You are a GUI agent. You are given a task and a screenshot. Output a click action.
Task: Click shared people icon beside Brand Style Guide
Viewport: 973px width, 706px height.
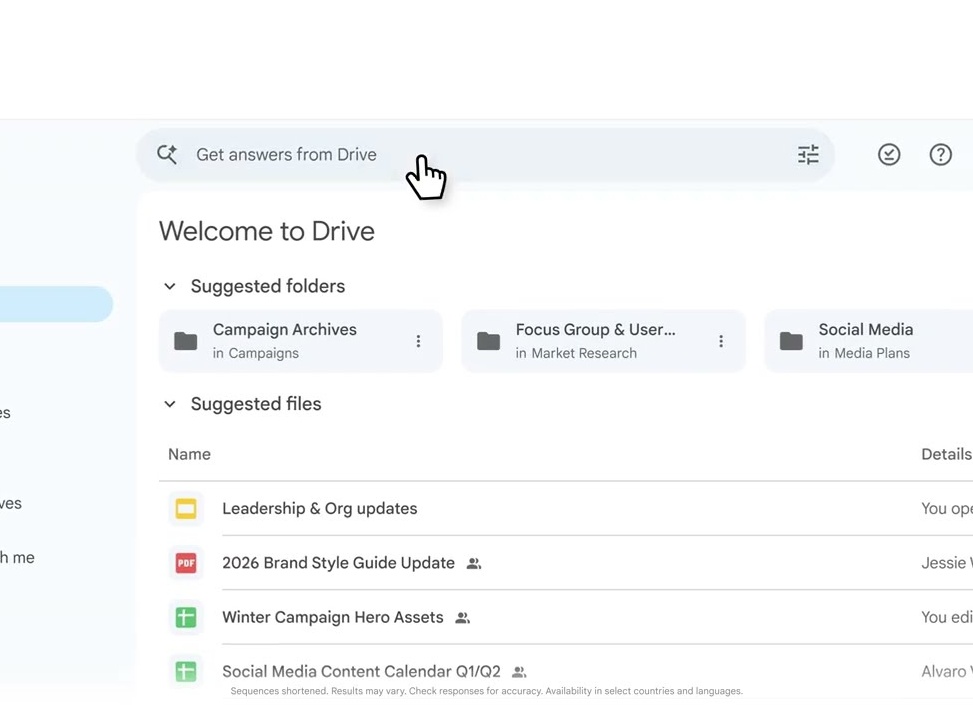click(474, 563)
